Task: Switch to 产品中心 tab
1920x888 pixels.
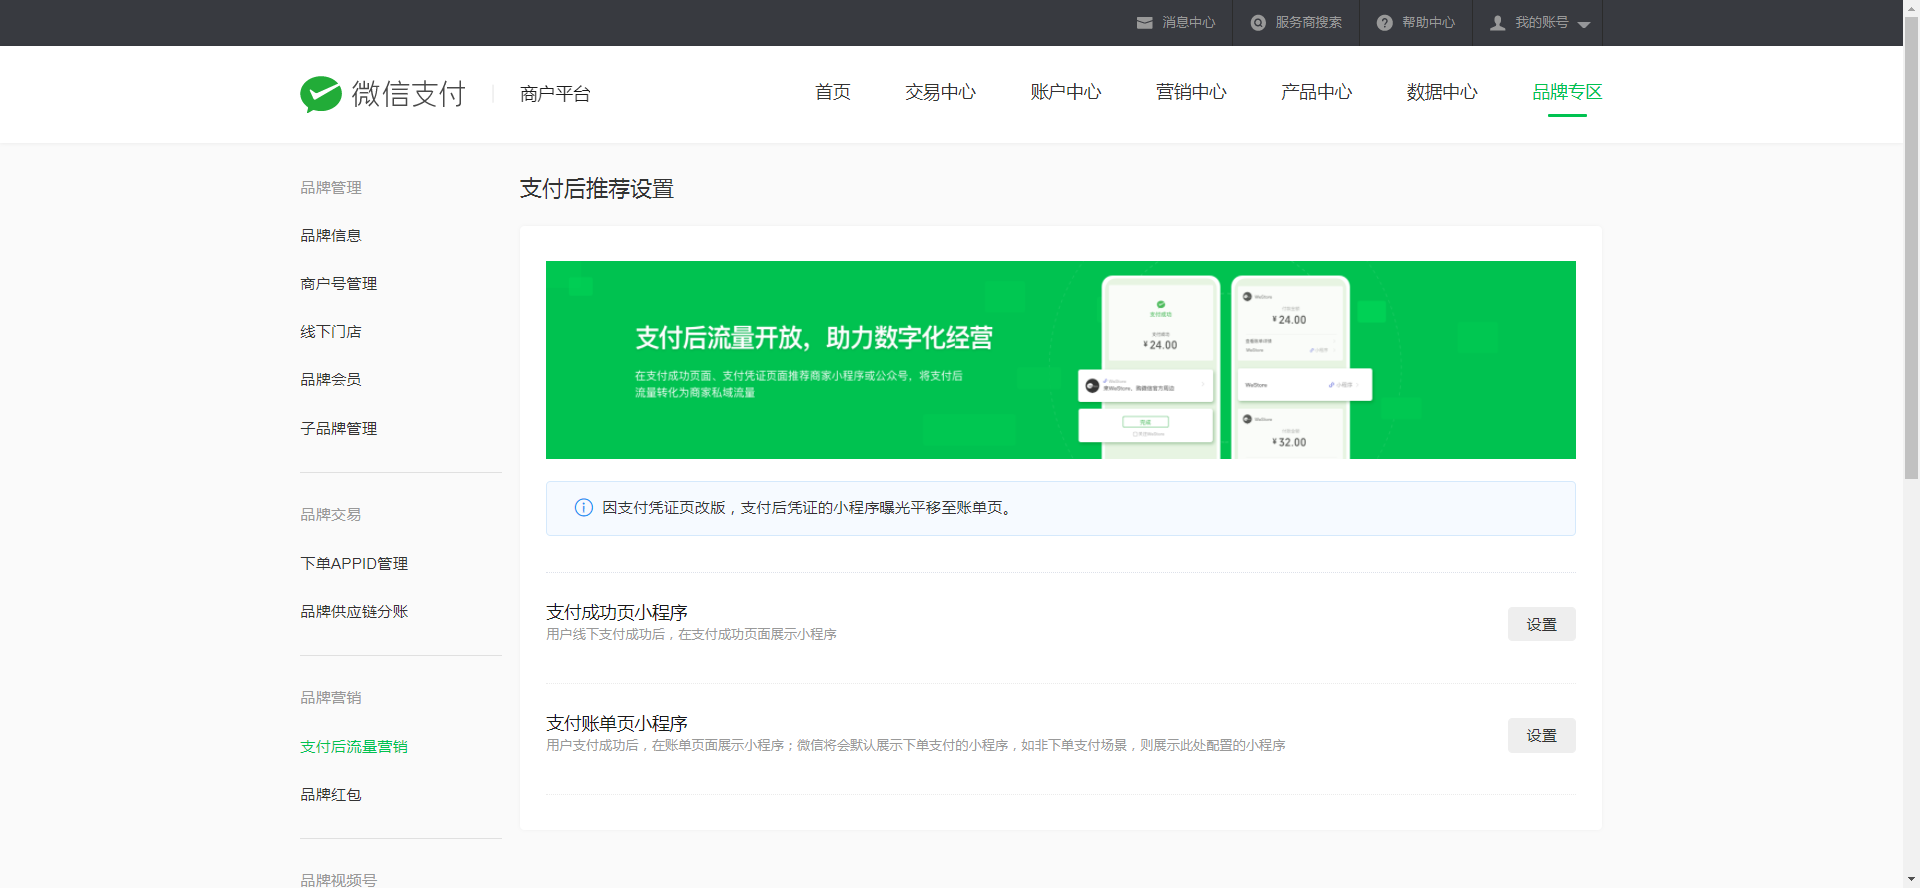Action: pos(1316,92)
